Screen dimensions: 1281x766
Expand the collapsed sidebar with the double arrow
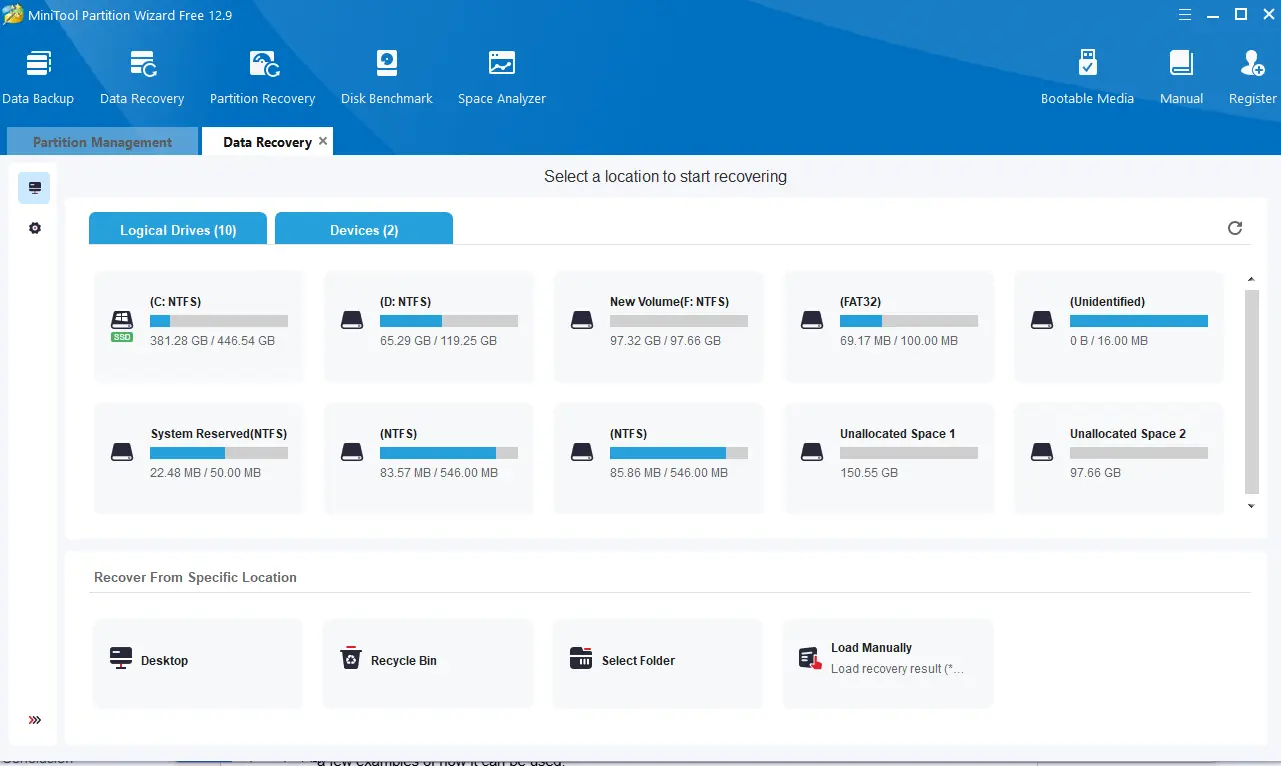(x=34, y=719)
